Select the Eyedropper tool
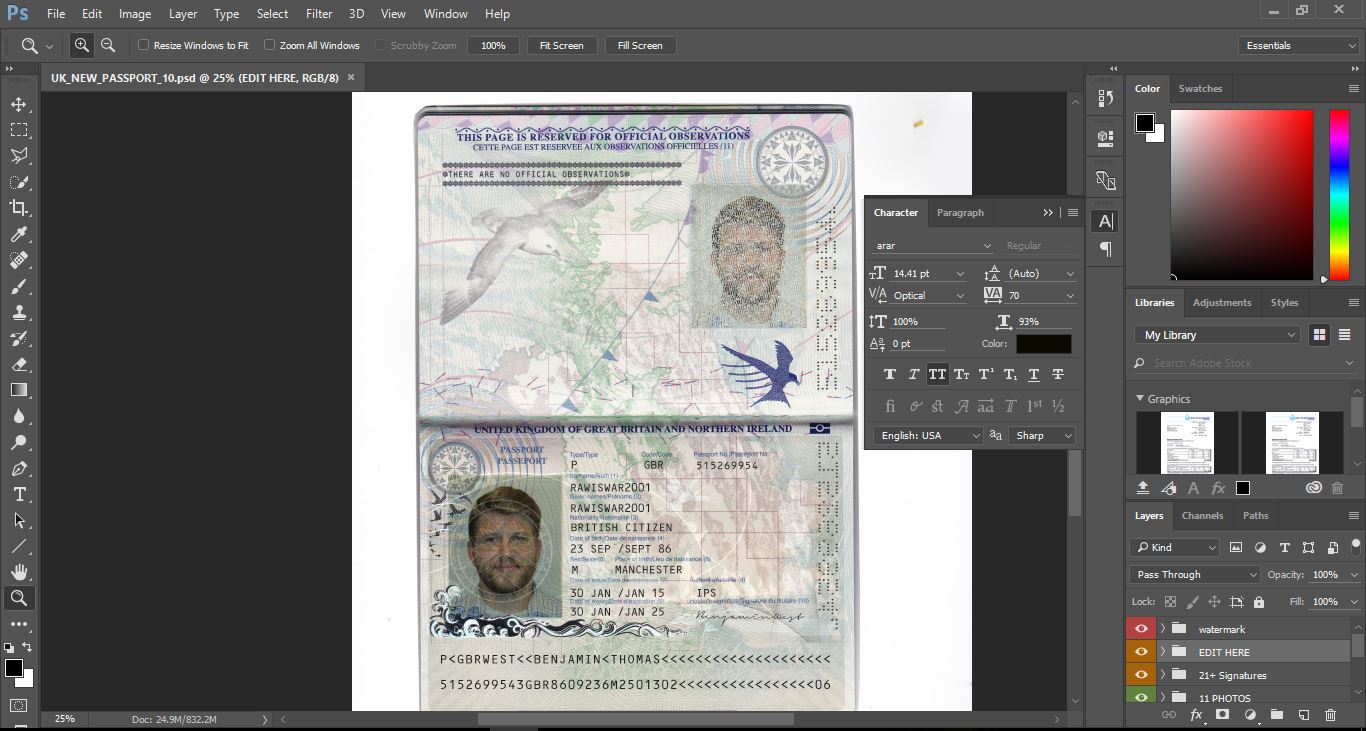The width and height of the screenshot is (1366, 731). pos(19,234)
